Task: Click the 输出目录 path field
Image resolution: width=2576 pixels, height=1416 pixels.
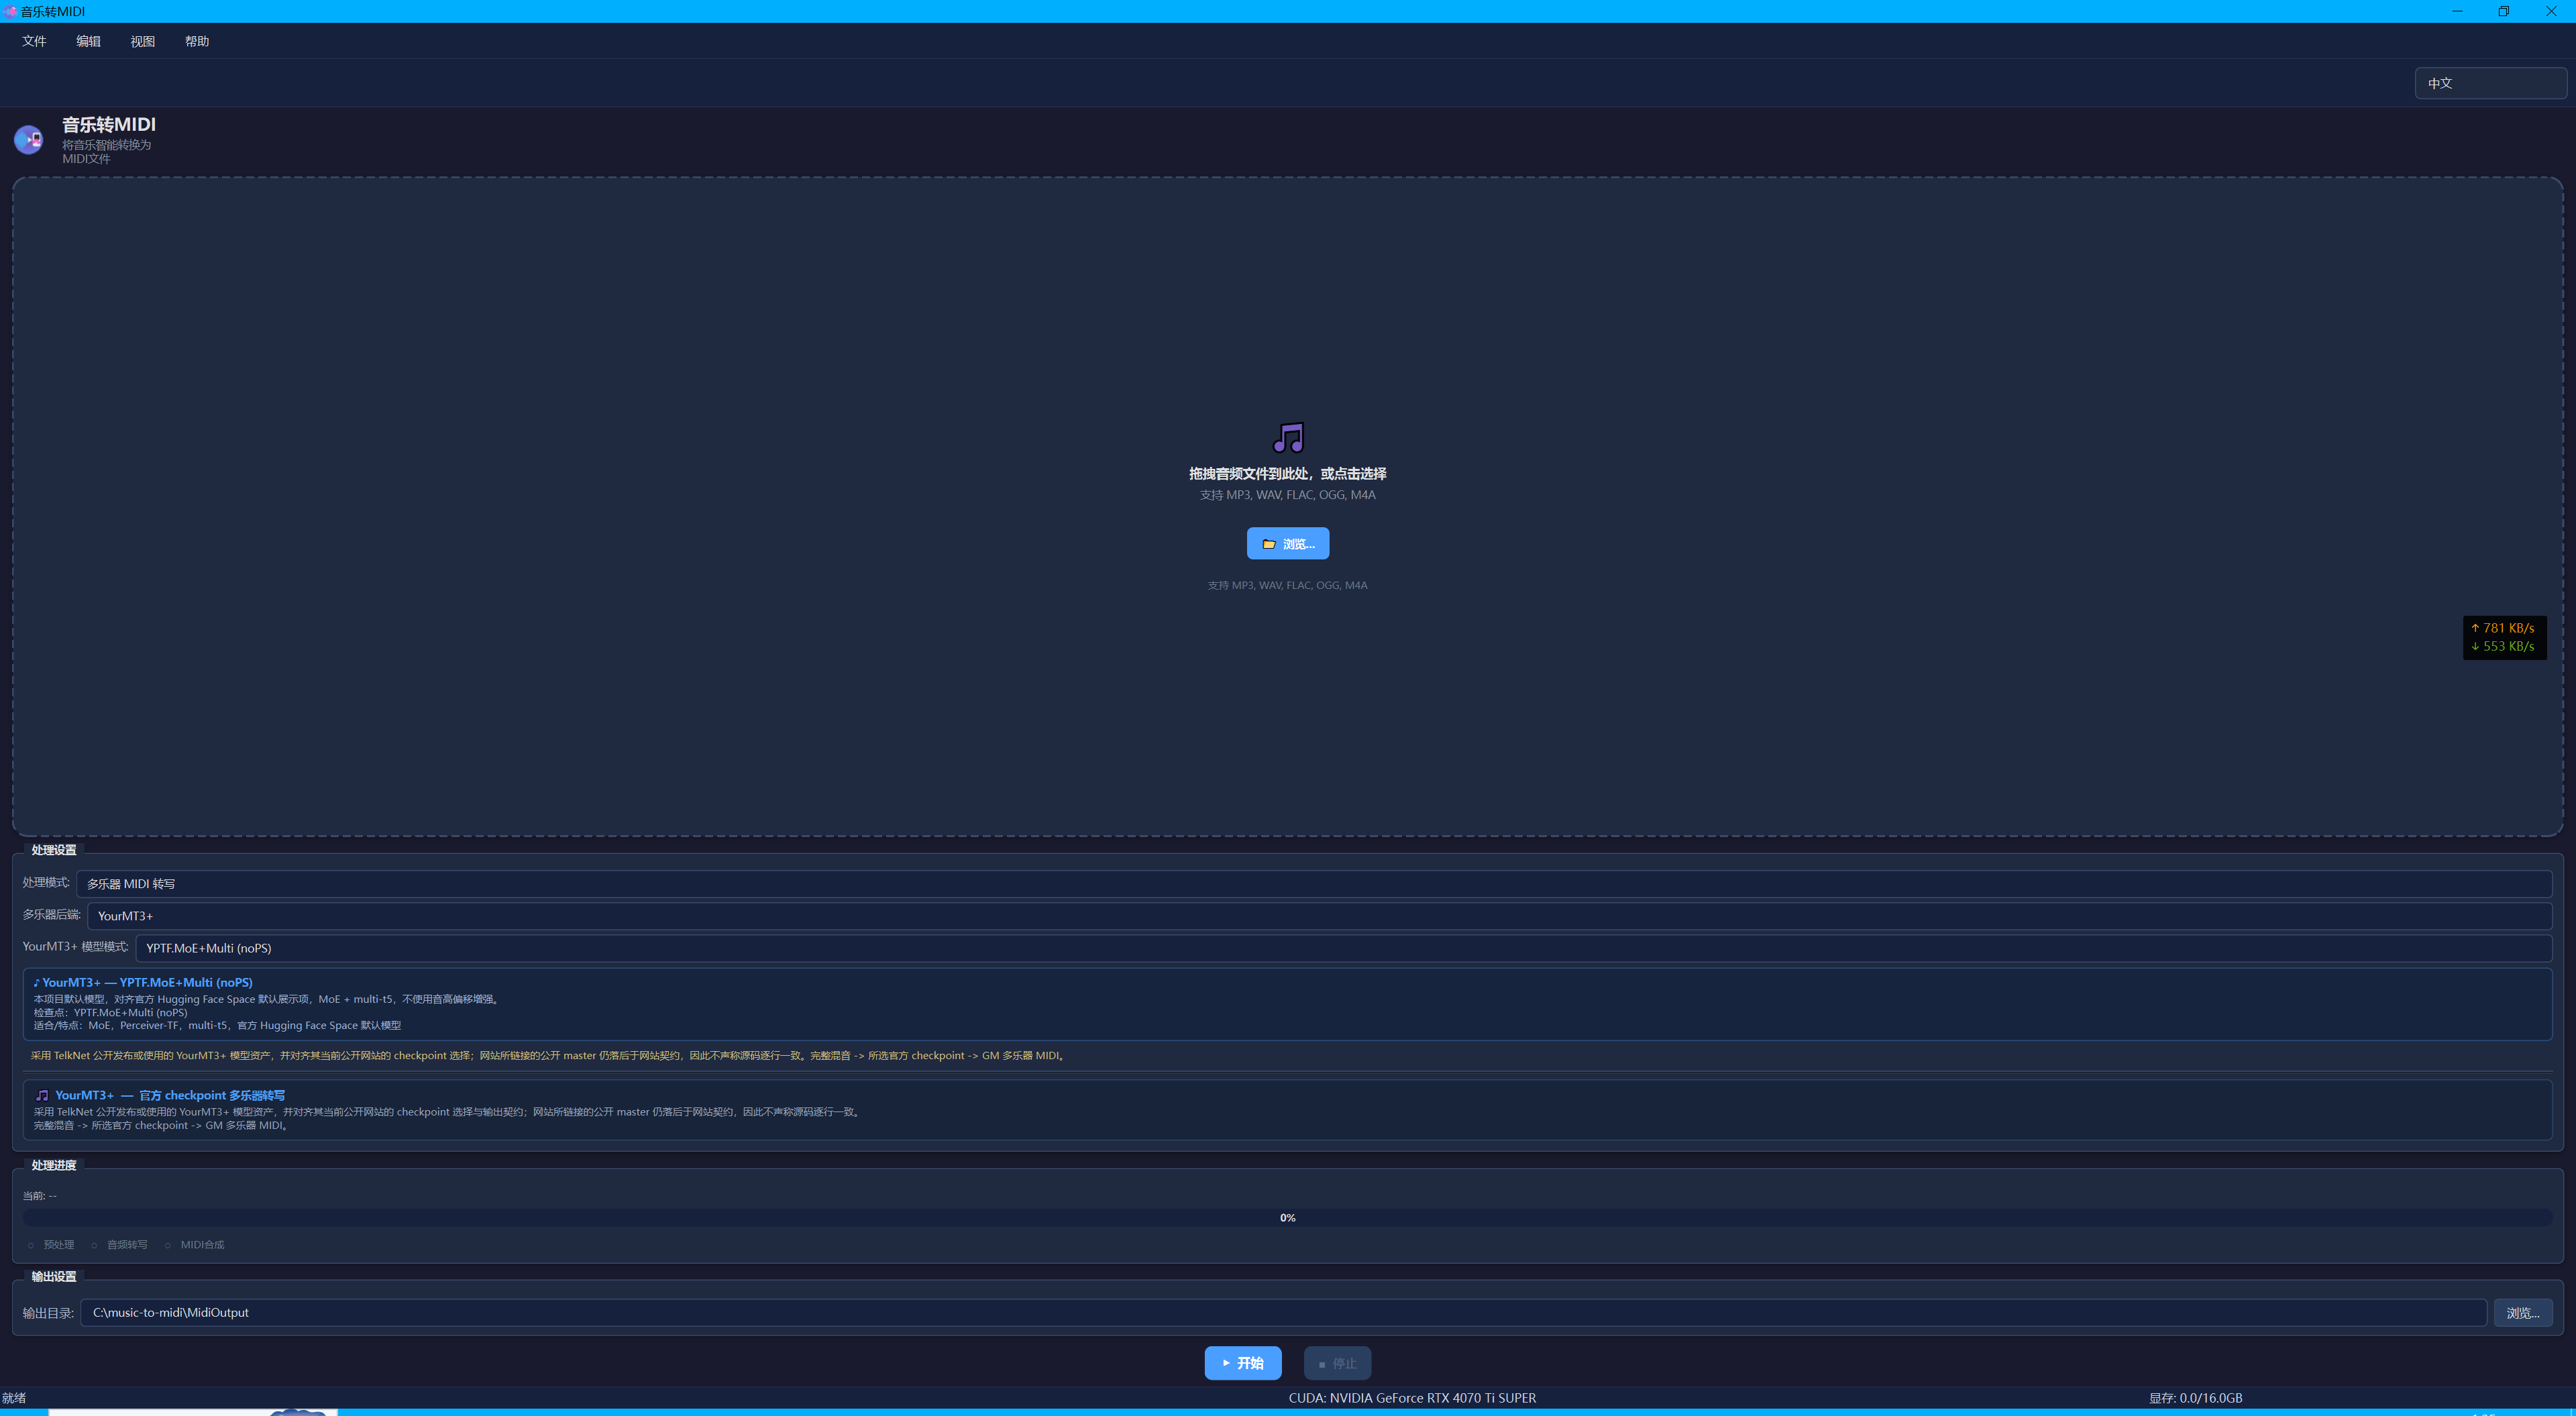Action: click(x=1284, y=1312)
